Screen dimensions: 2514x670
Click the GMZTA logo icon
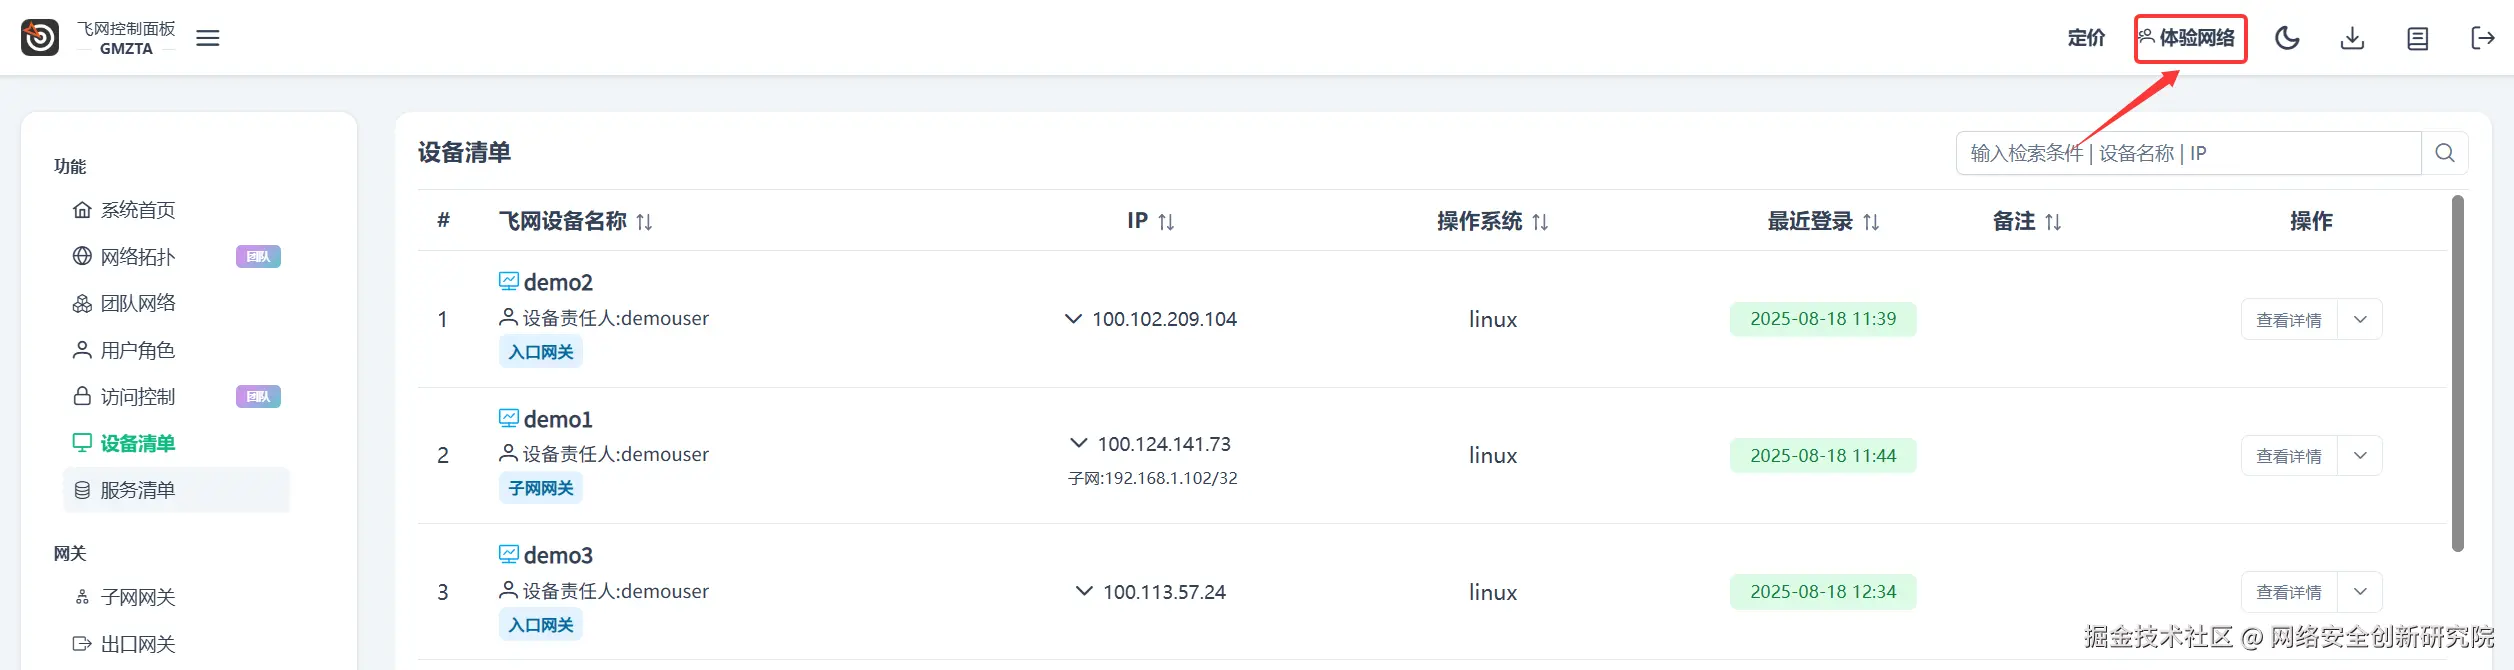coord(40,38)
